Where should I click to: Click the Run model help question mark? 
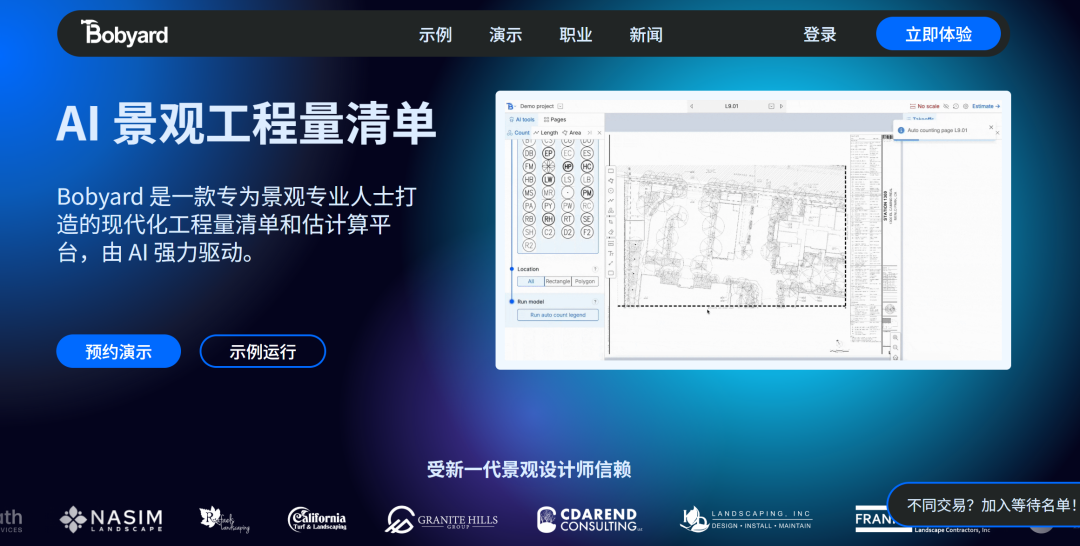tap(595, 302)
